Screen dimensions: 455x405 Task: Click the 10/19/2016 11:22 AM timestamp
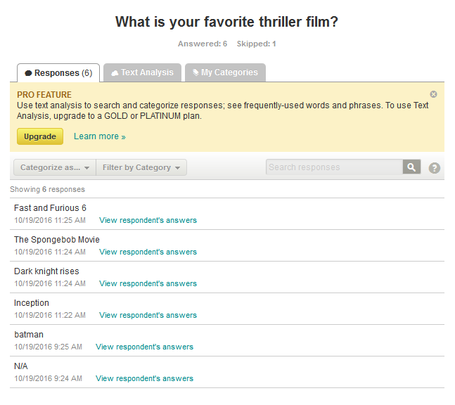50,315
